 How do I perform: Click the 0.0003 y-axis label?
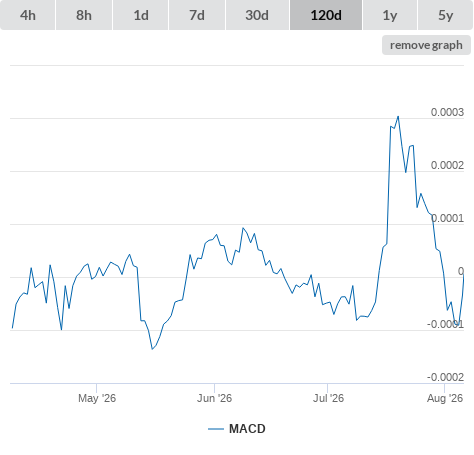tap(447, 112)
